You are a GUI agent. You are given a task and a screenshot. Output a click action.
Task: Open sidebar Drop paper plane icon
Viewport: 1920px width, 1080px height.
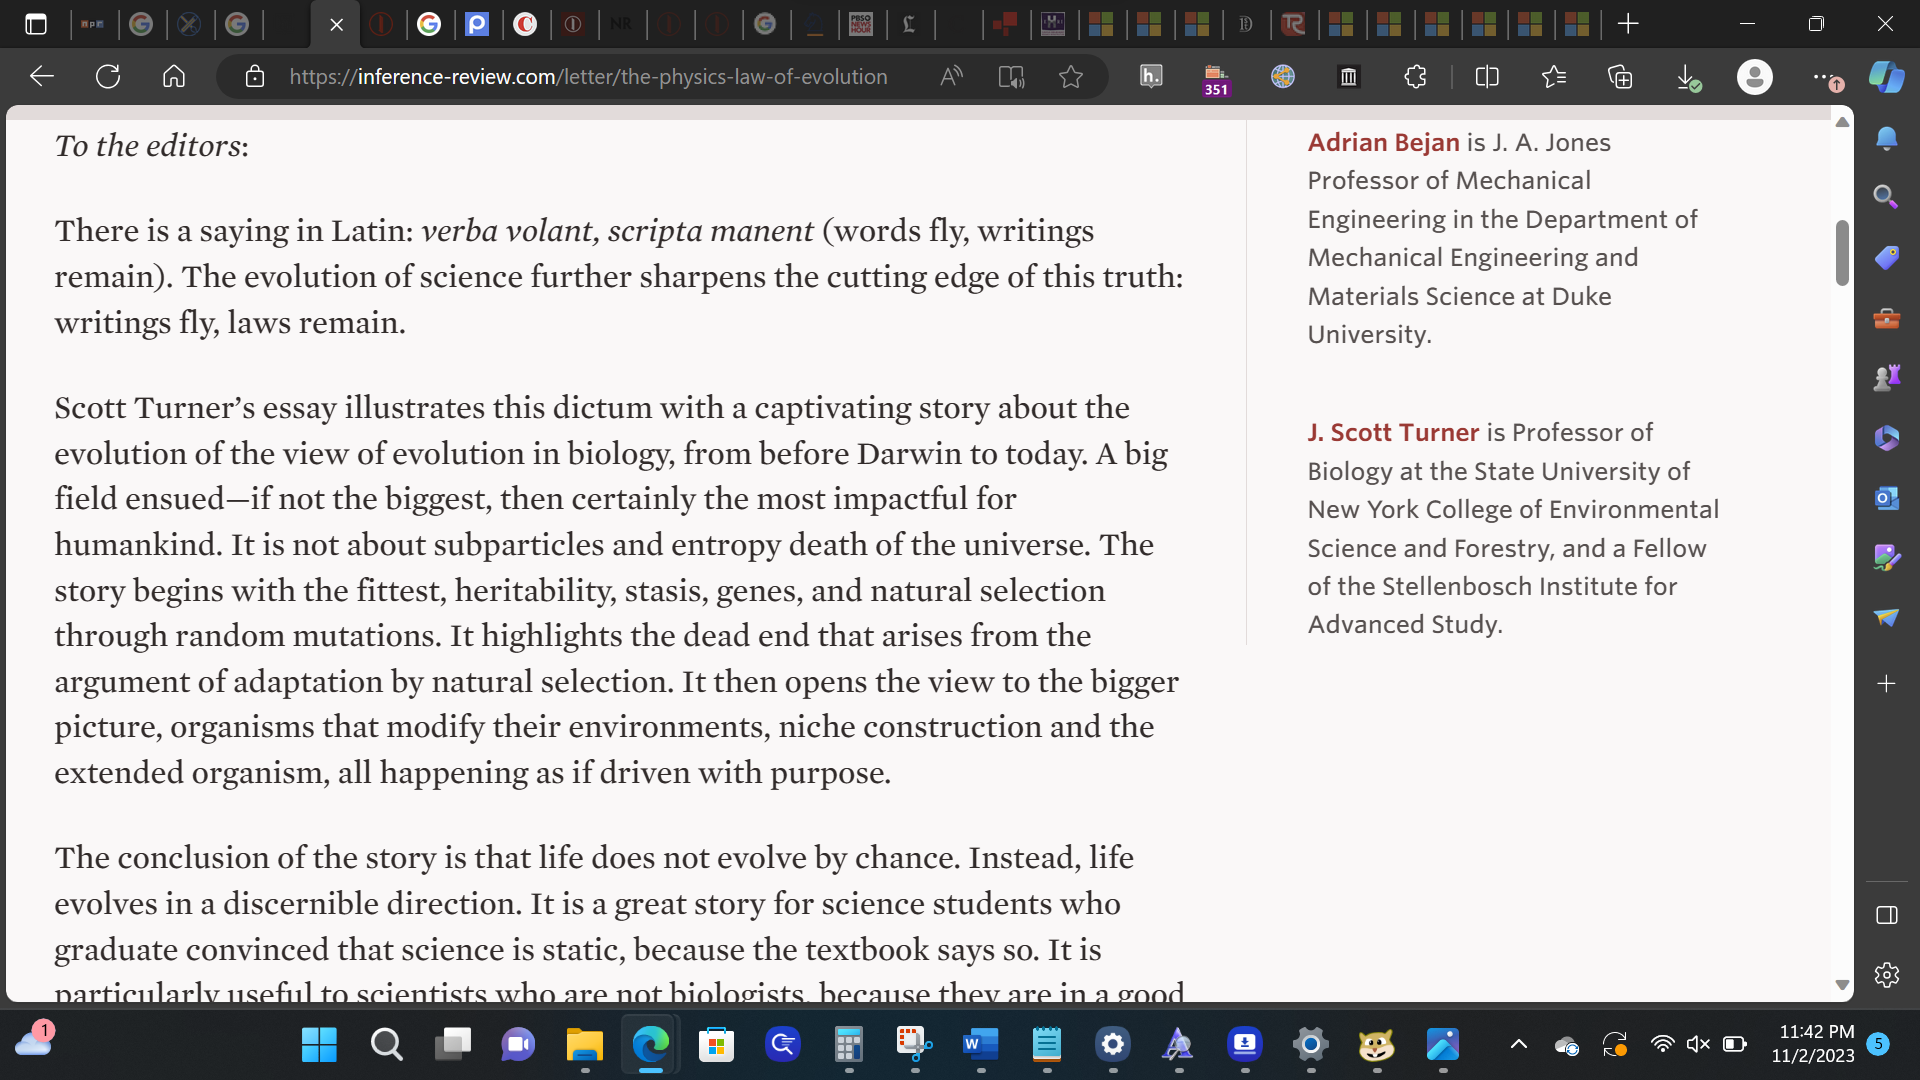pyautogui.click(x=1886, y=617)
